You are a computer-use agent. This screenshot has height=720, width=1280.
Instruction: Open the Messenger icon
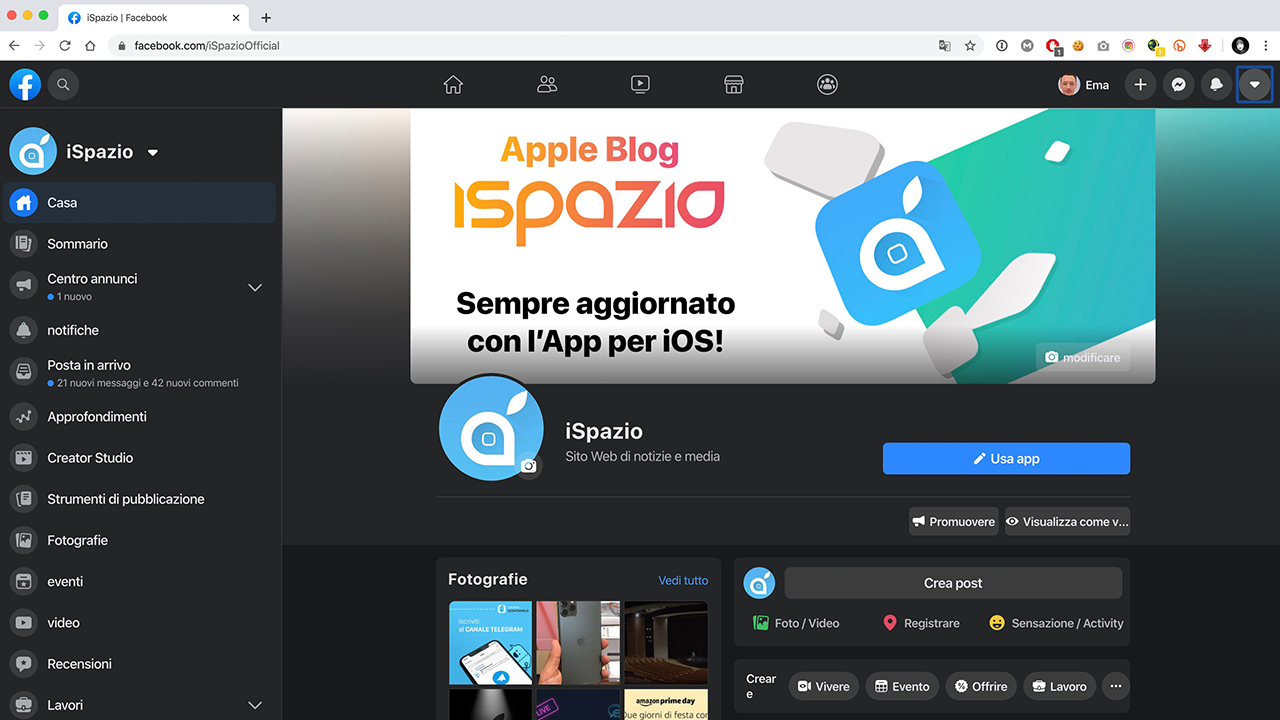[x=1179, y=85]
